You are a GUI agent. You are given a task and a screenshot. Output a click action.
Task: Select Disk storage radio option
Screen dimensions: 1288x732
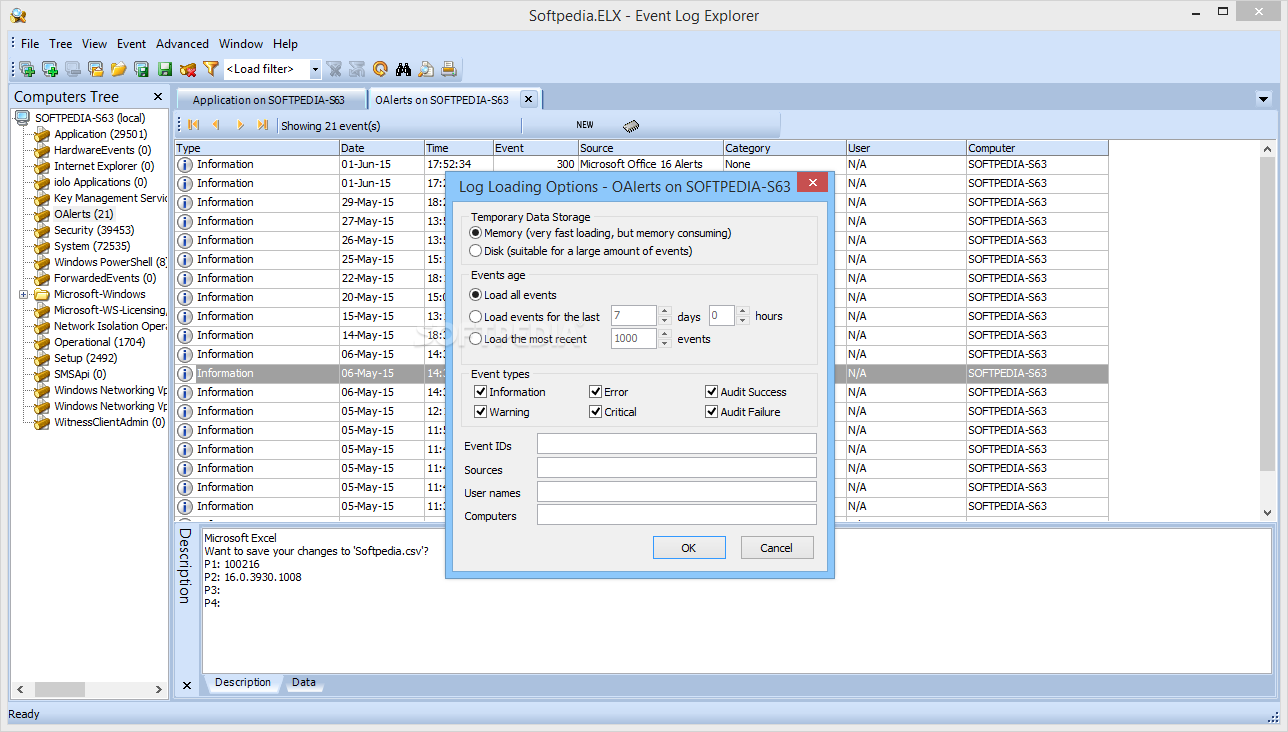click(476, 251)
